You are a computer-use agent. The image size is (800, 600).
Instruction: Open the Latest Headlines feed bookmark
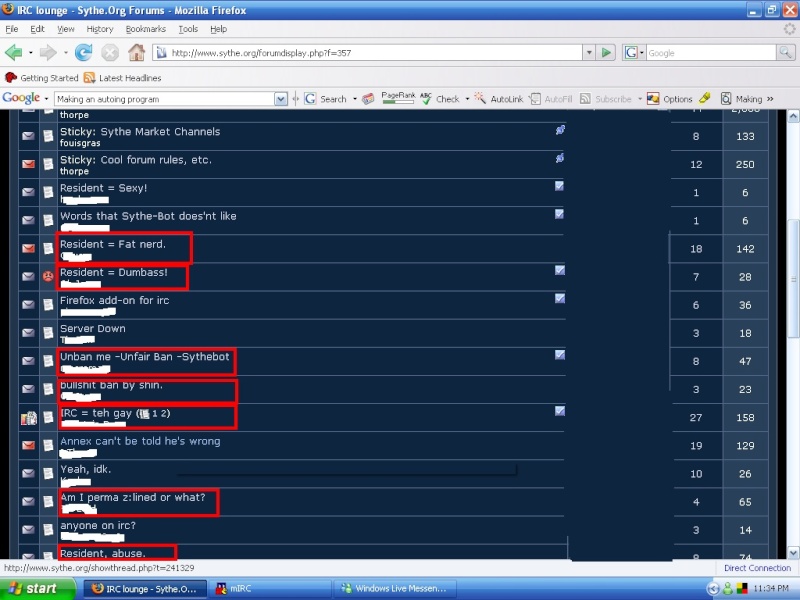(122, 78)
